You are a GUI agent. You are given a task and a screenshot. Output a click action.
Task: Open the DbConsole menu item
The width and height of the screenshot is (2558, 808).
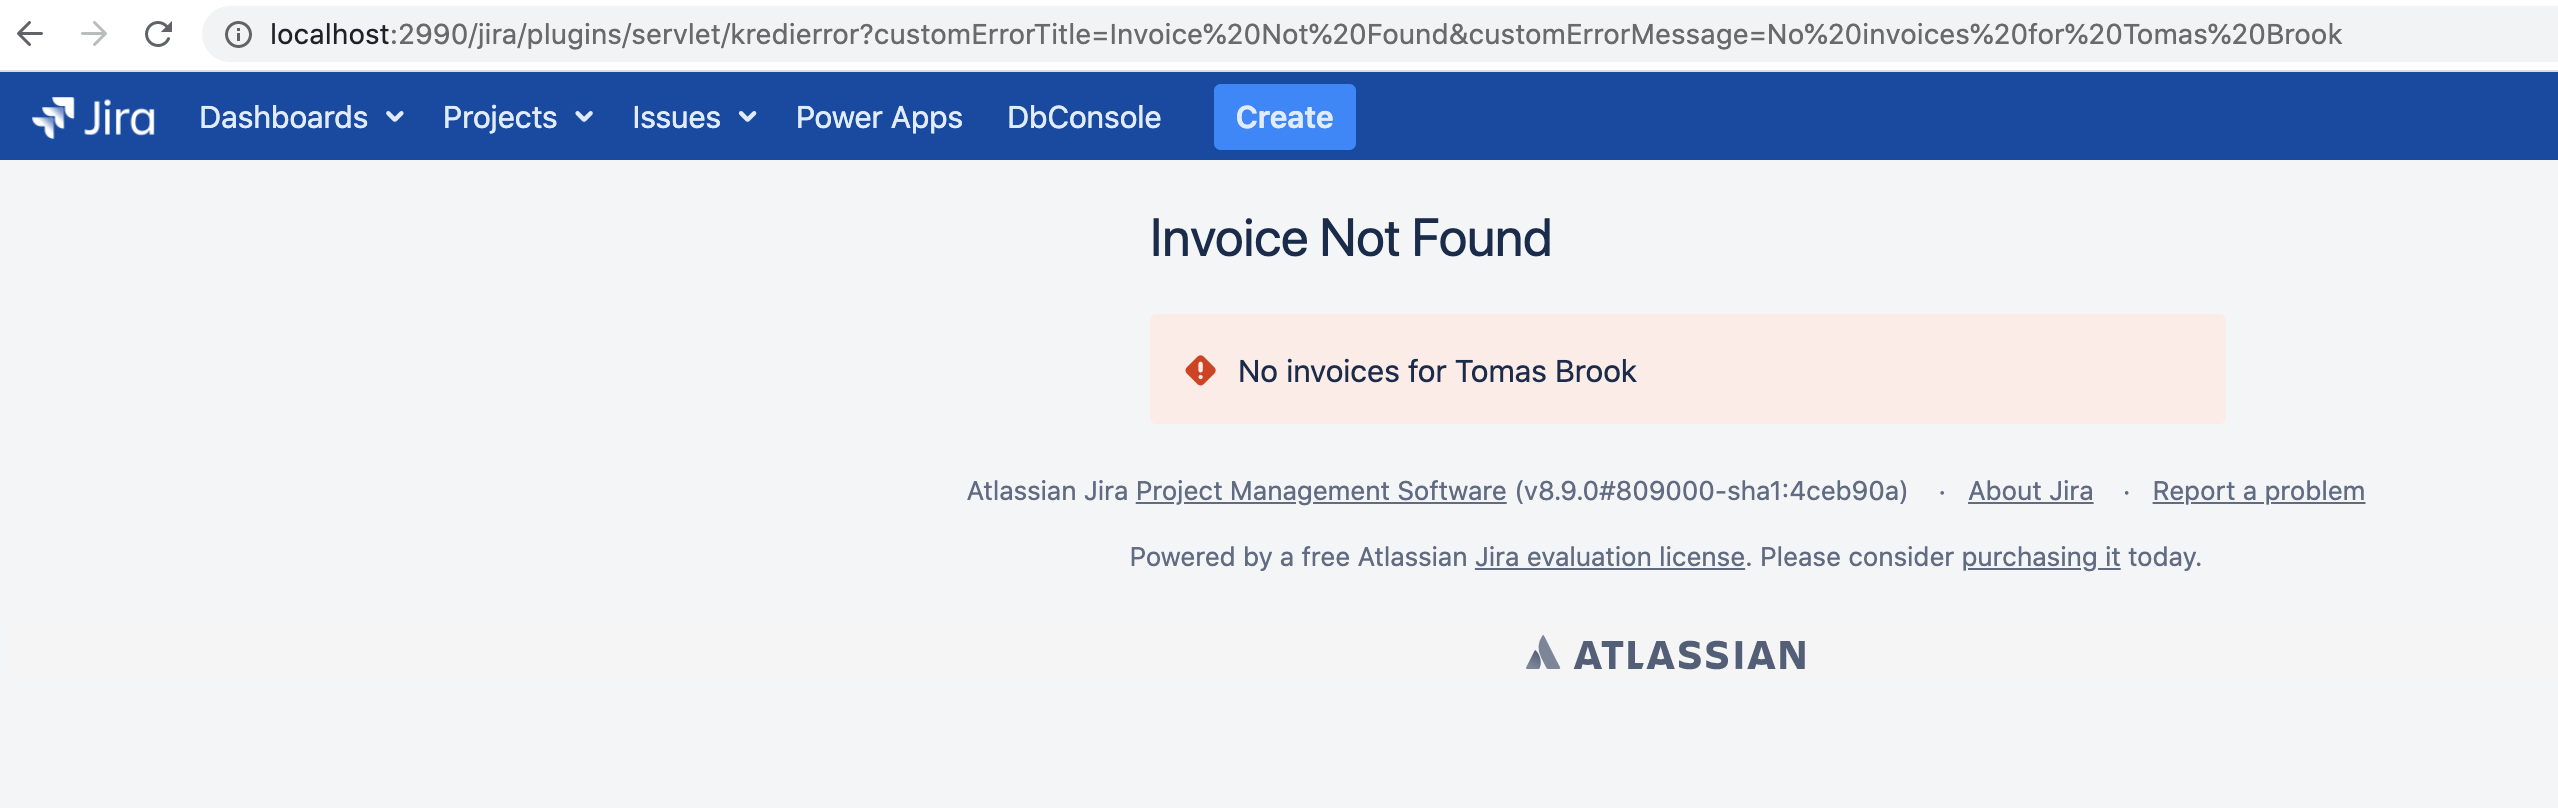click(x=1084, y=117)
